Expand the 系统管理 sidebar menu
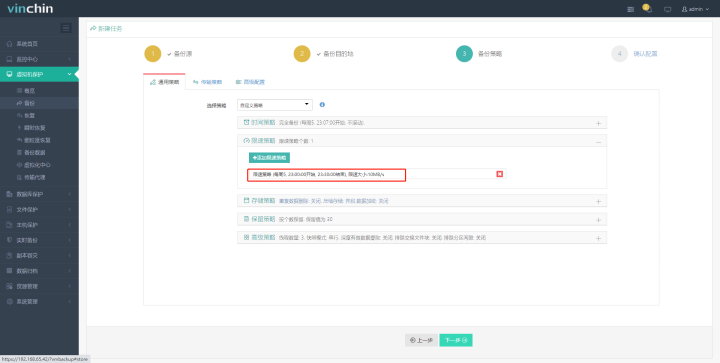Screen dimensions: 720x363 39,302
